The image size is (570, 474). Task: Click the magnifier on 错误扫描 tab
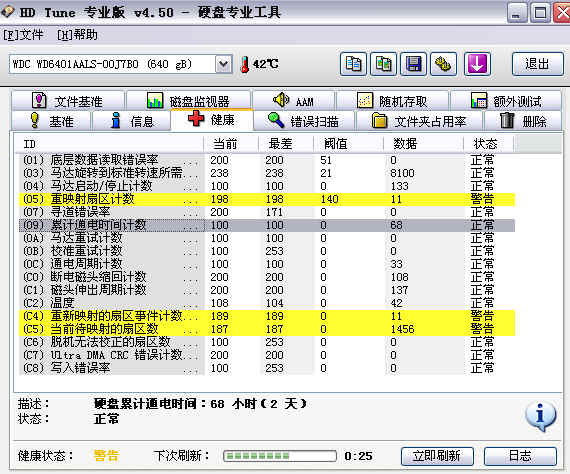[276, 120]
